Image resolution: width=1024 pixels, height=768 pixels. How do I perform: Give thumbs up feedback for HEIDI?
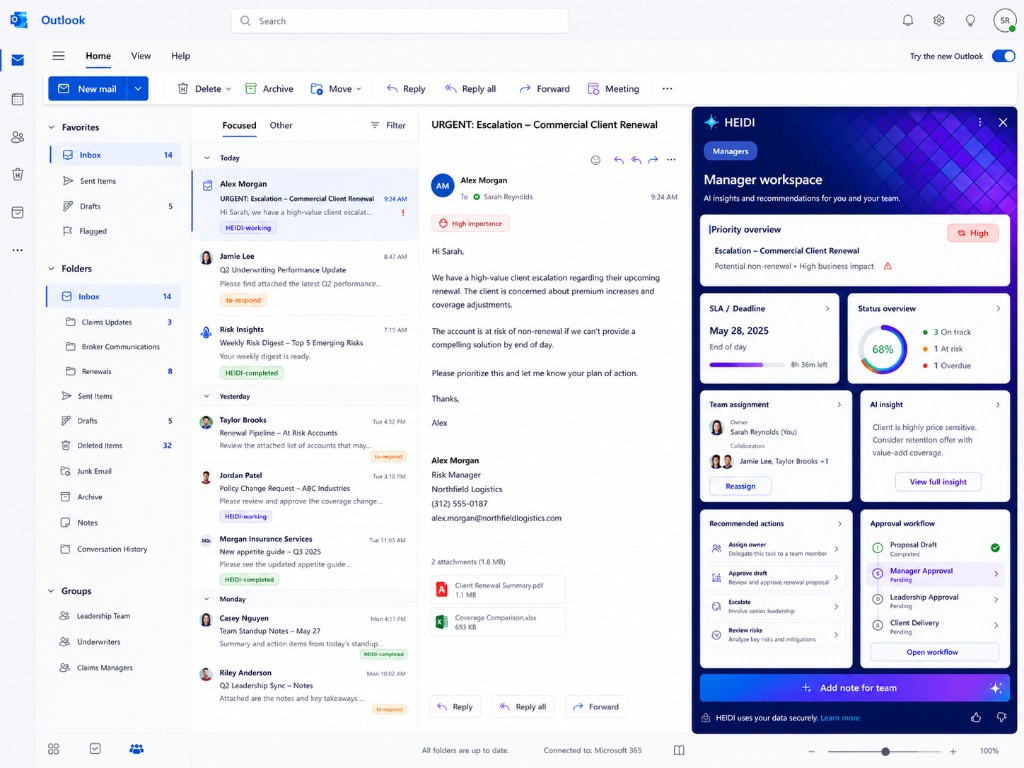[976, 717]
